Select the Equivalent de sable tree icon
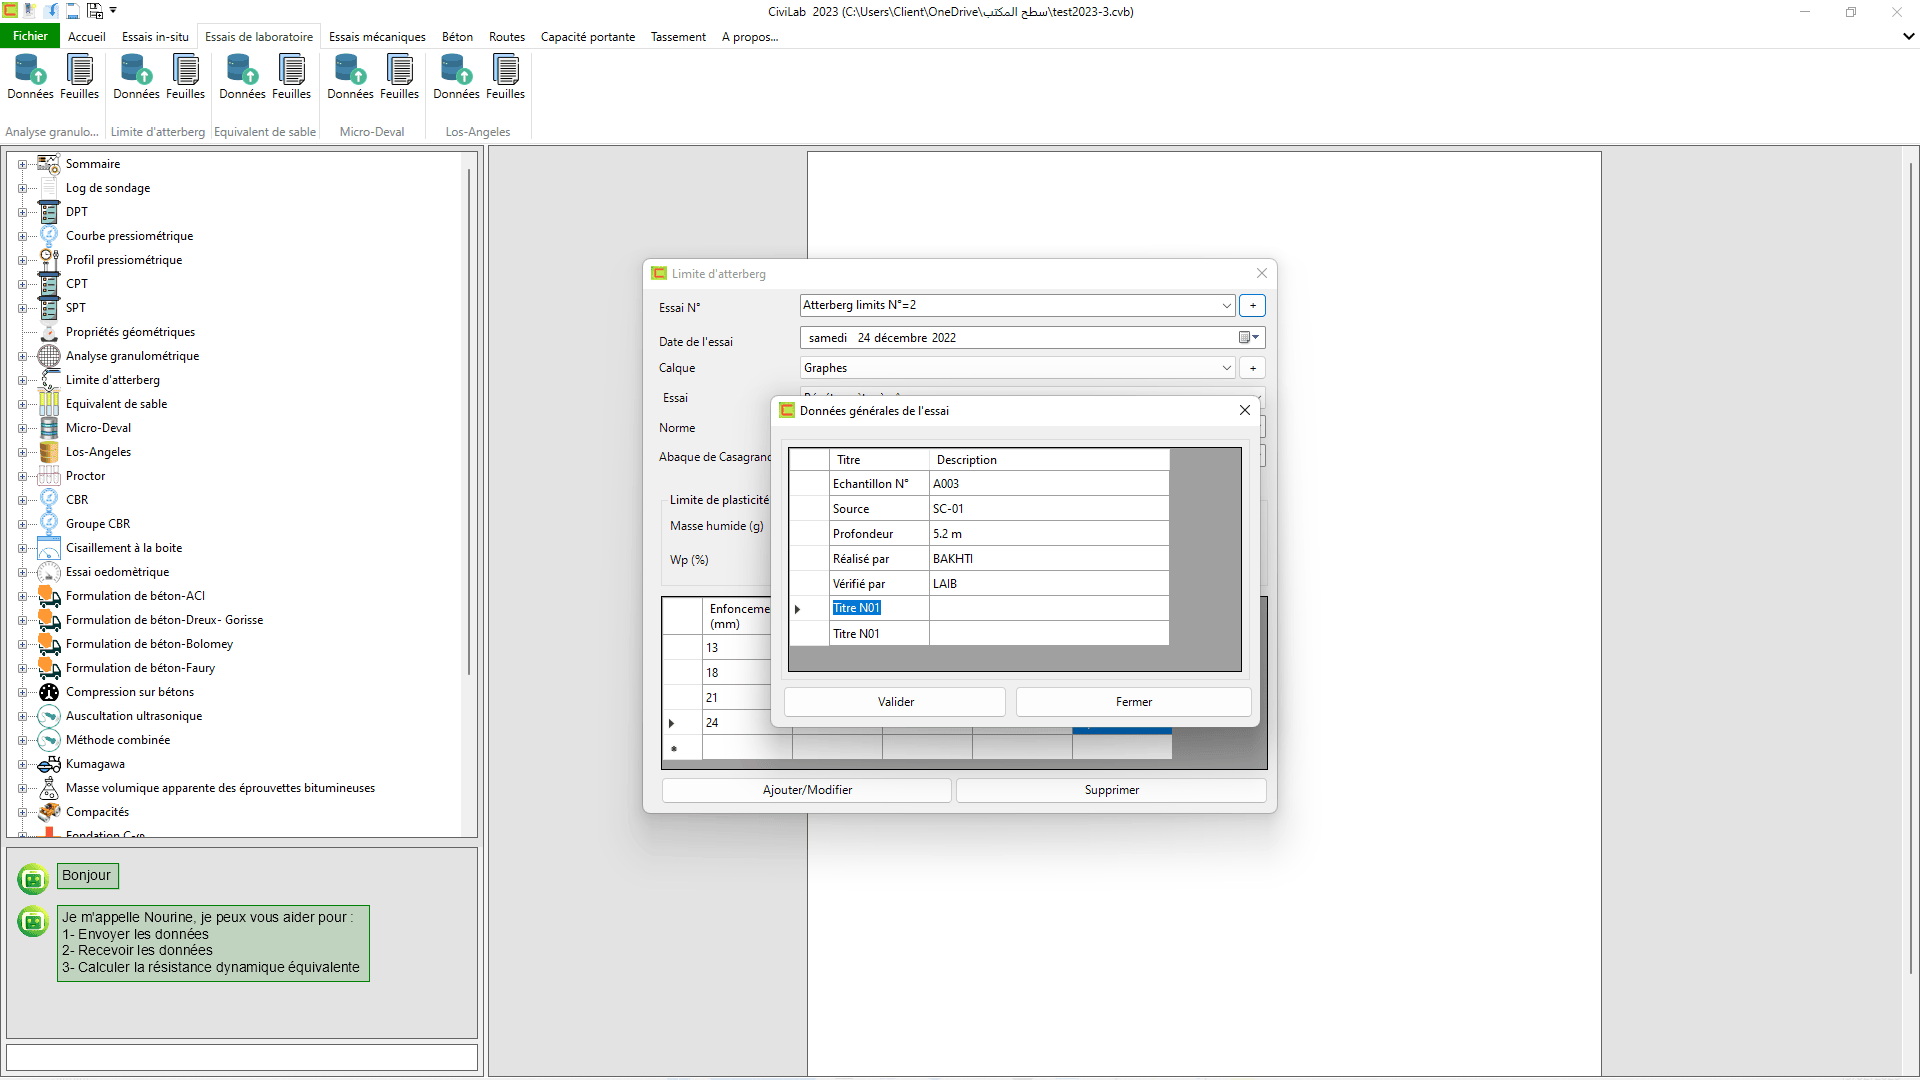The image size is (1920, 1080). [x=49, y=403]
